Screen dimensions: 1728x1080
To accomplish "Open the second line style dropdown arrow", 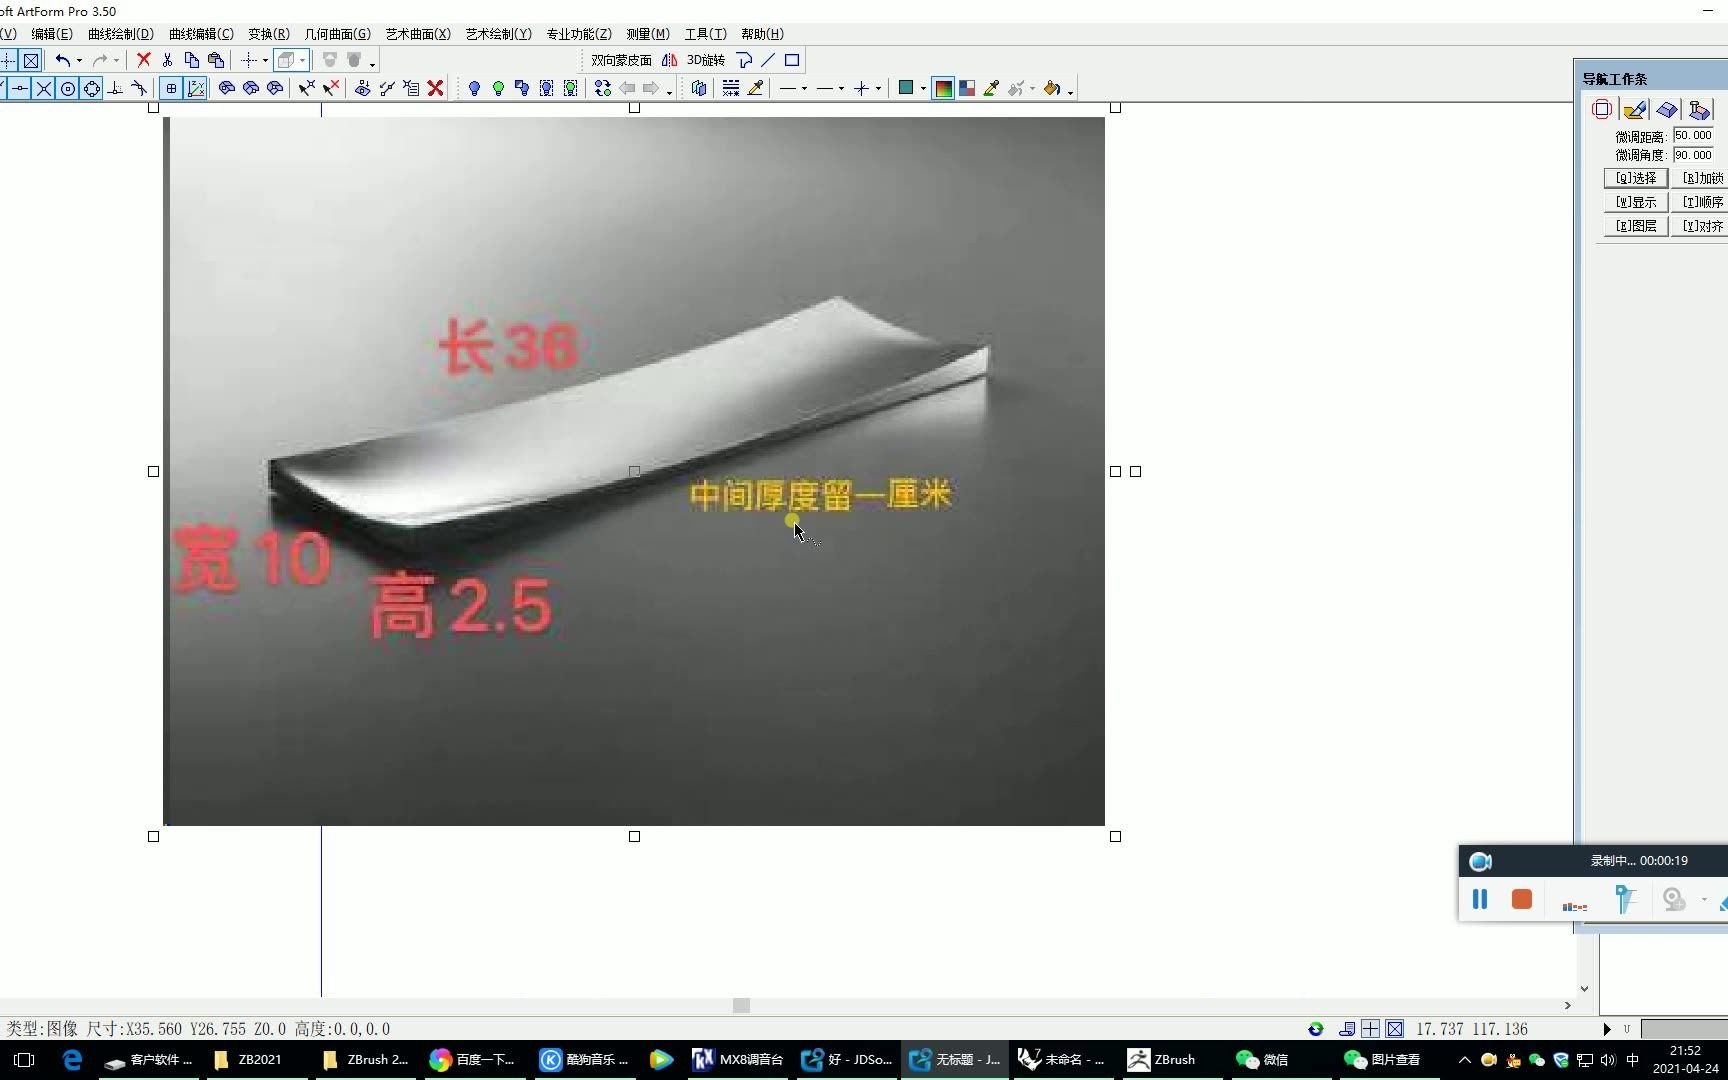I will coord(841,88).
